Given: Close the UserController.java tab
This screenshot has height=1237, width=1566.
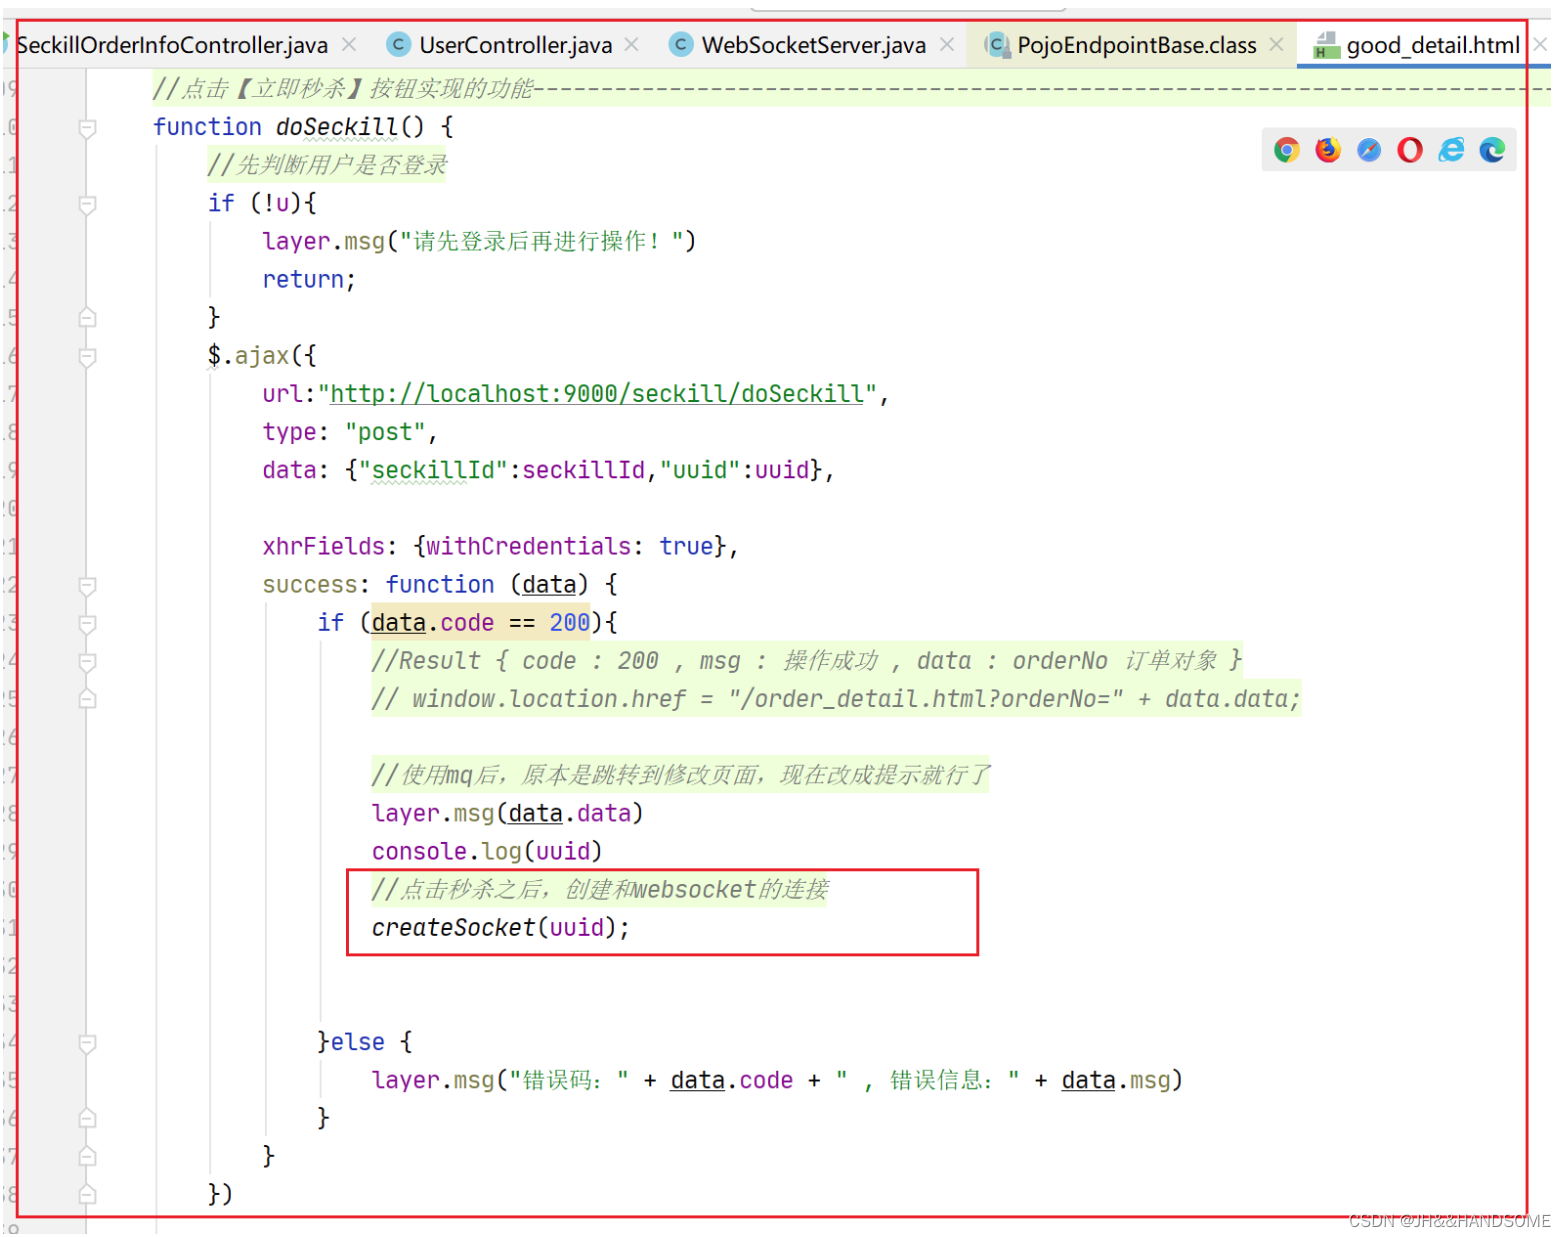Looking at the screenshot, I should tap(631, 44).
